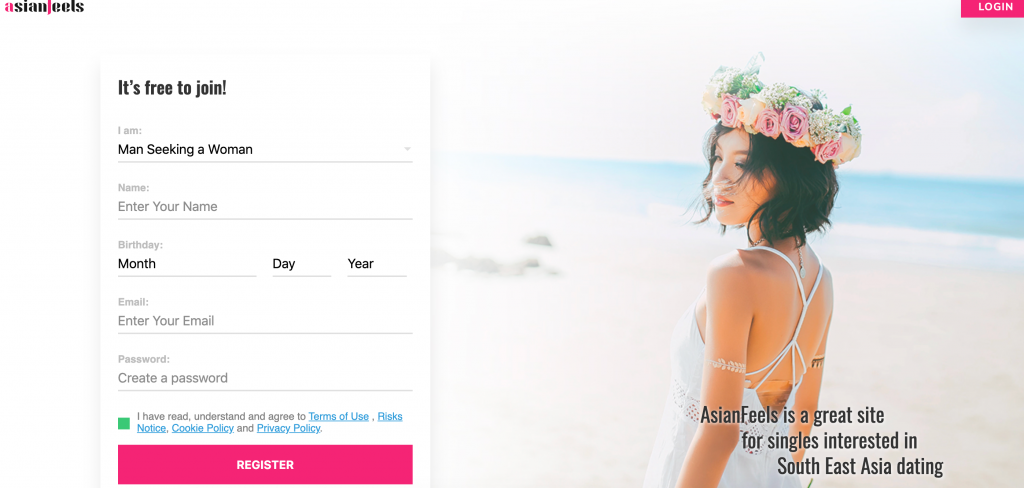
Task: Open the Day birthday dropdown
Action: click(x=302, y=264)
